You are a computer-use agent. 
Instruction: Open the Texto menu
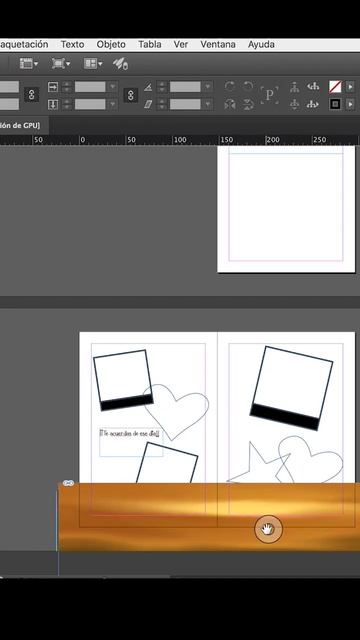(73, 44)
